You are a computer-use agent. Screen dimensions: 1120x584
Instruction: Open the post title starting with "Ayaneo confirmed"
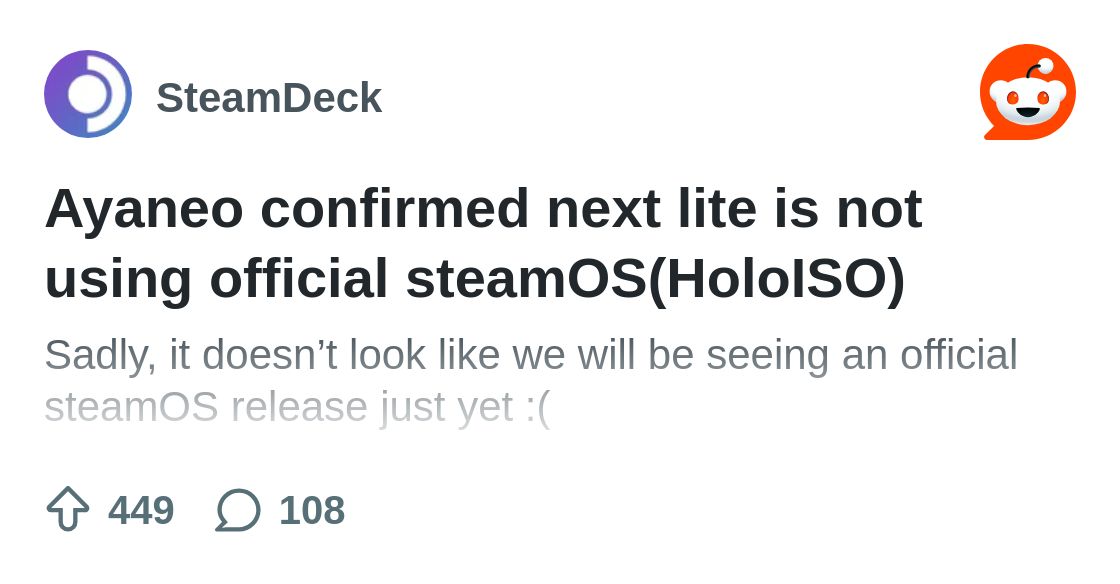[483, 208]
